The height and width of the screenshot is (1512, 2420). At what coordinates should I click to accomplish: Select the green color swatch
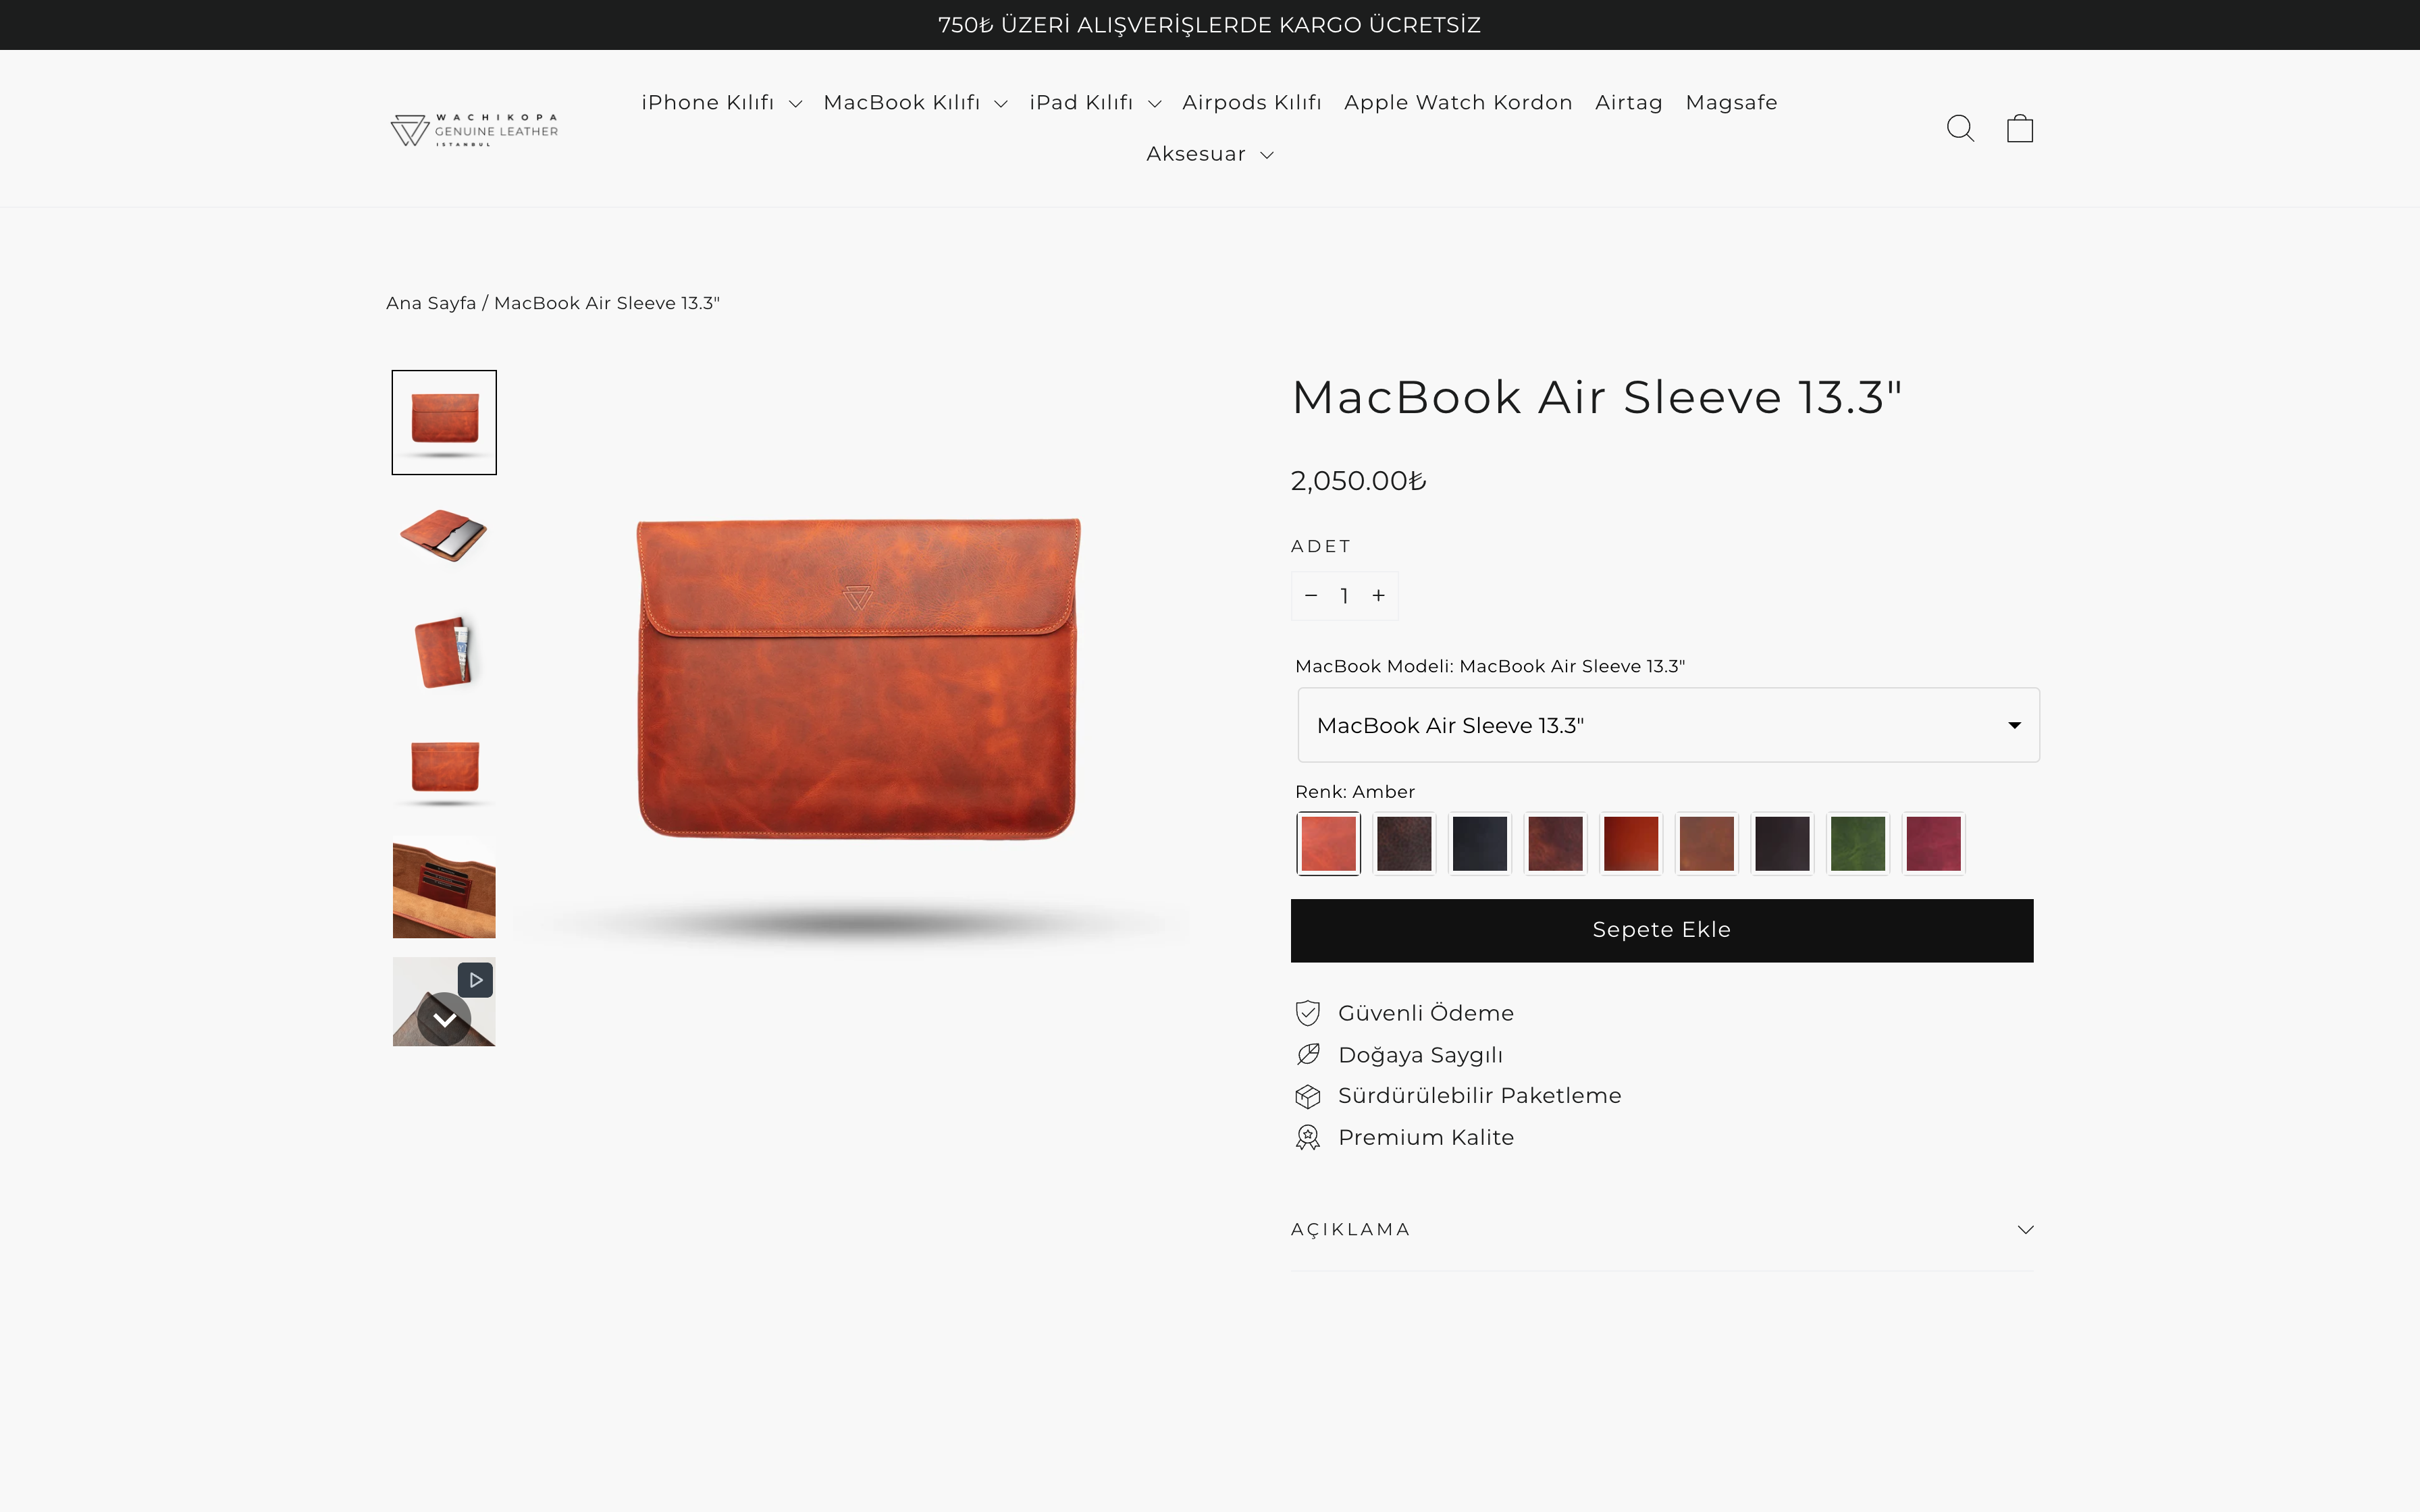(1857, 843)
